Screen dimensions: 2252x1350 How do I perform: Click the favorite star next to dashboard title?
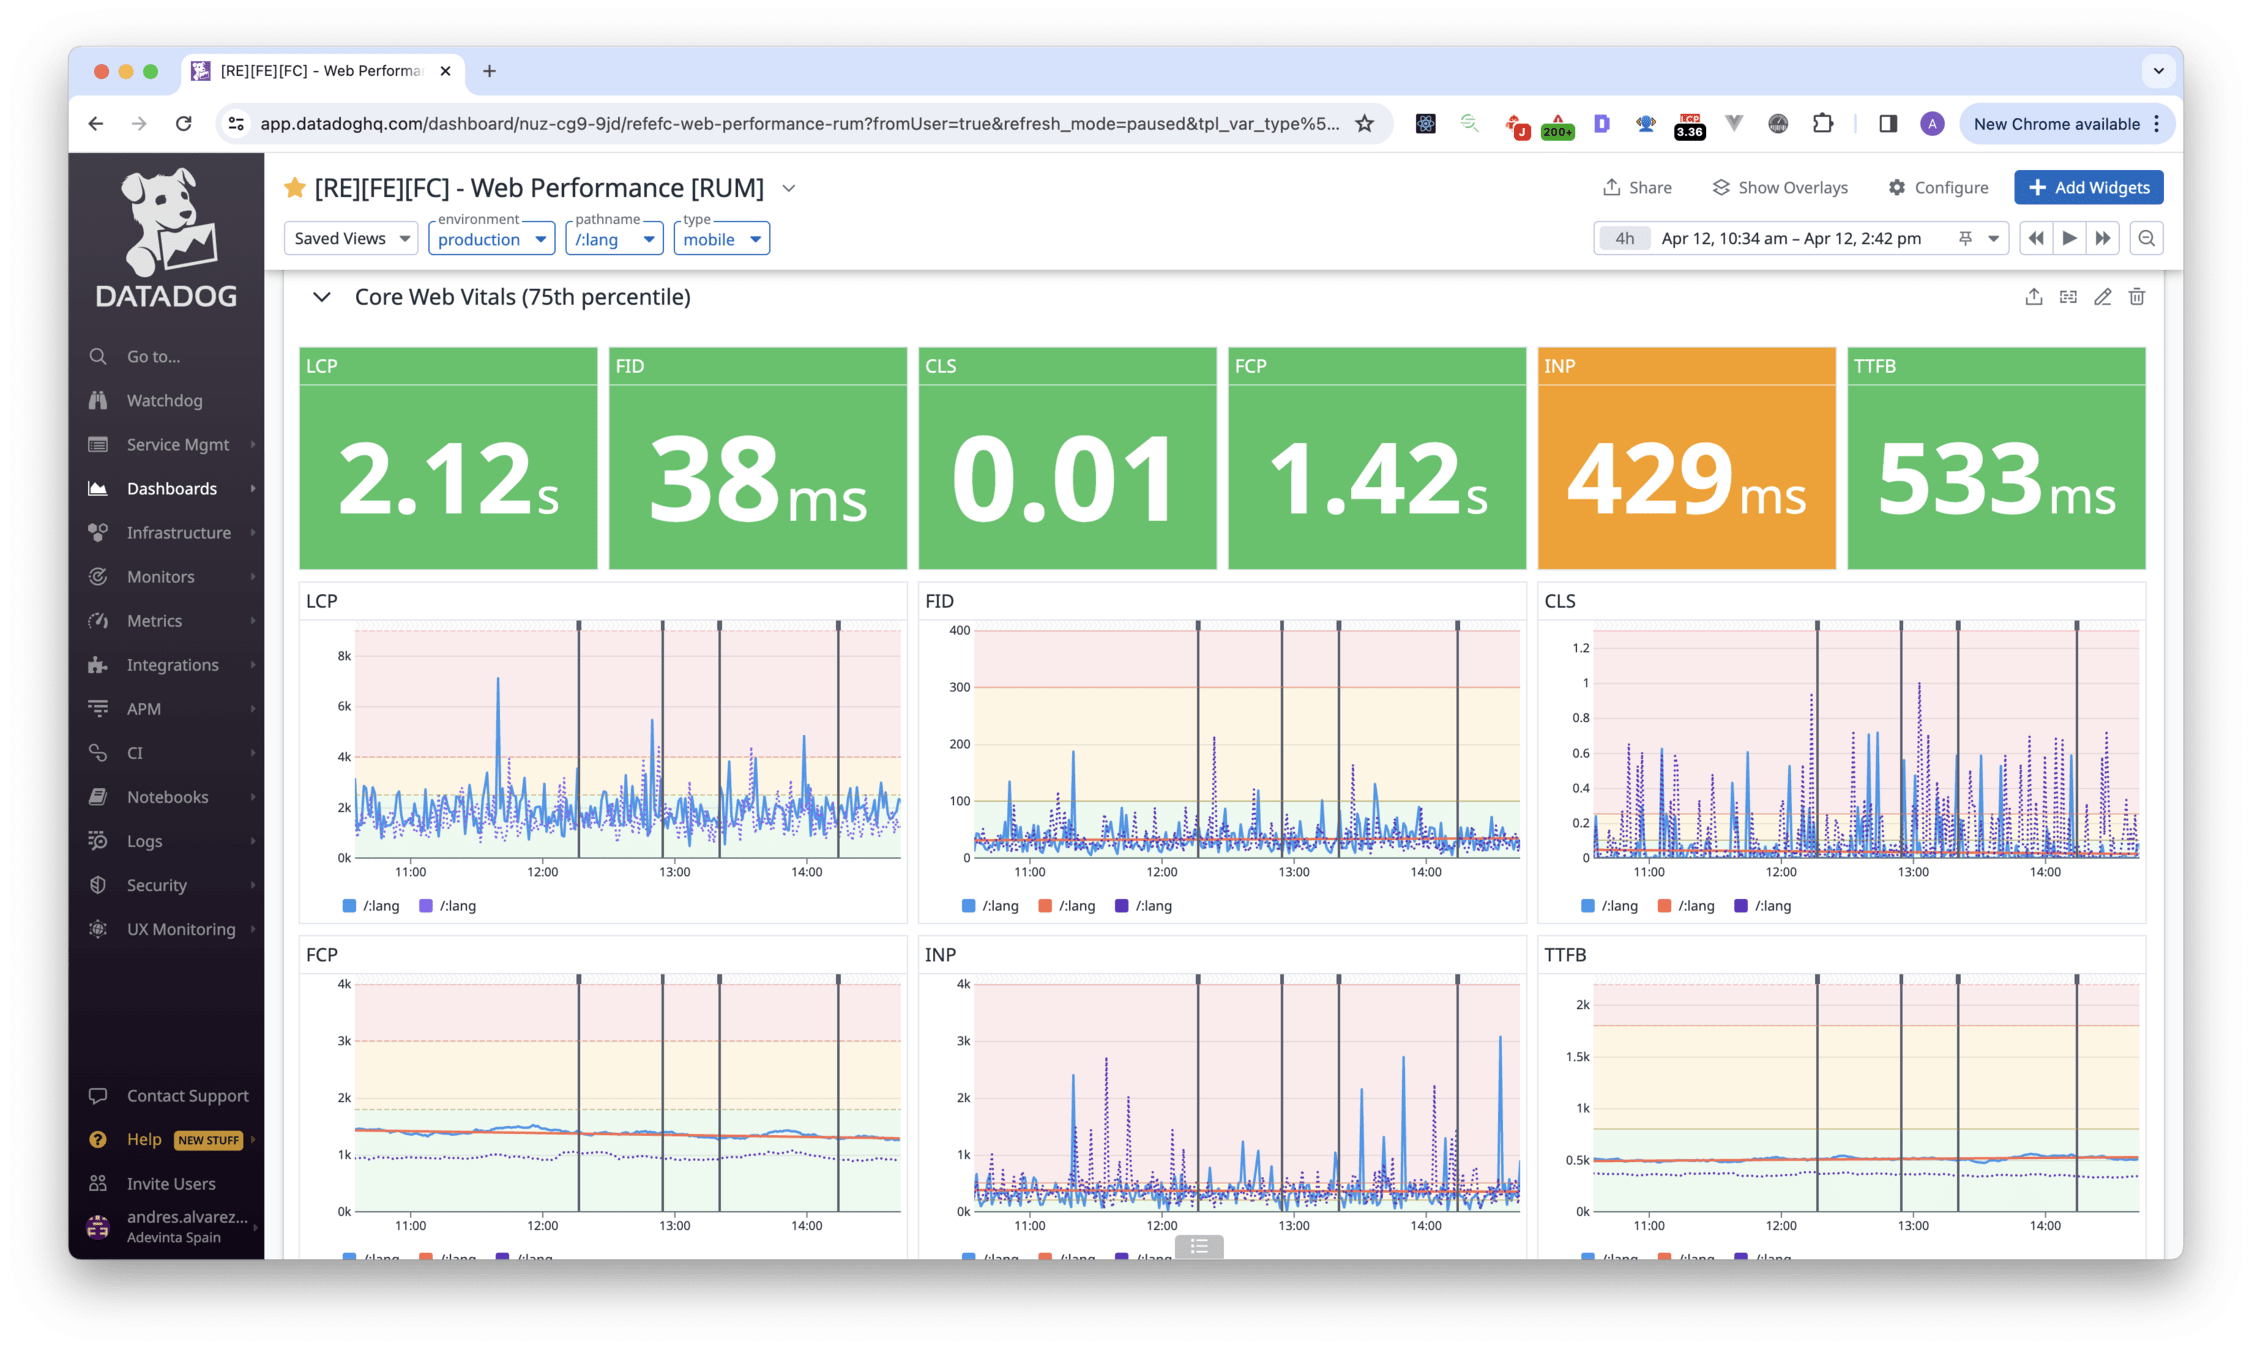(294, 188)
